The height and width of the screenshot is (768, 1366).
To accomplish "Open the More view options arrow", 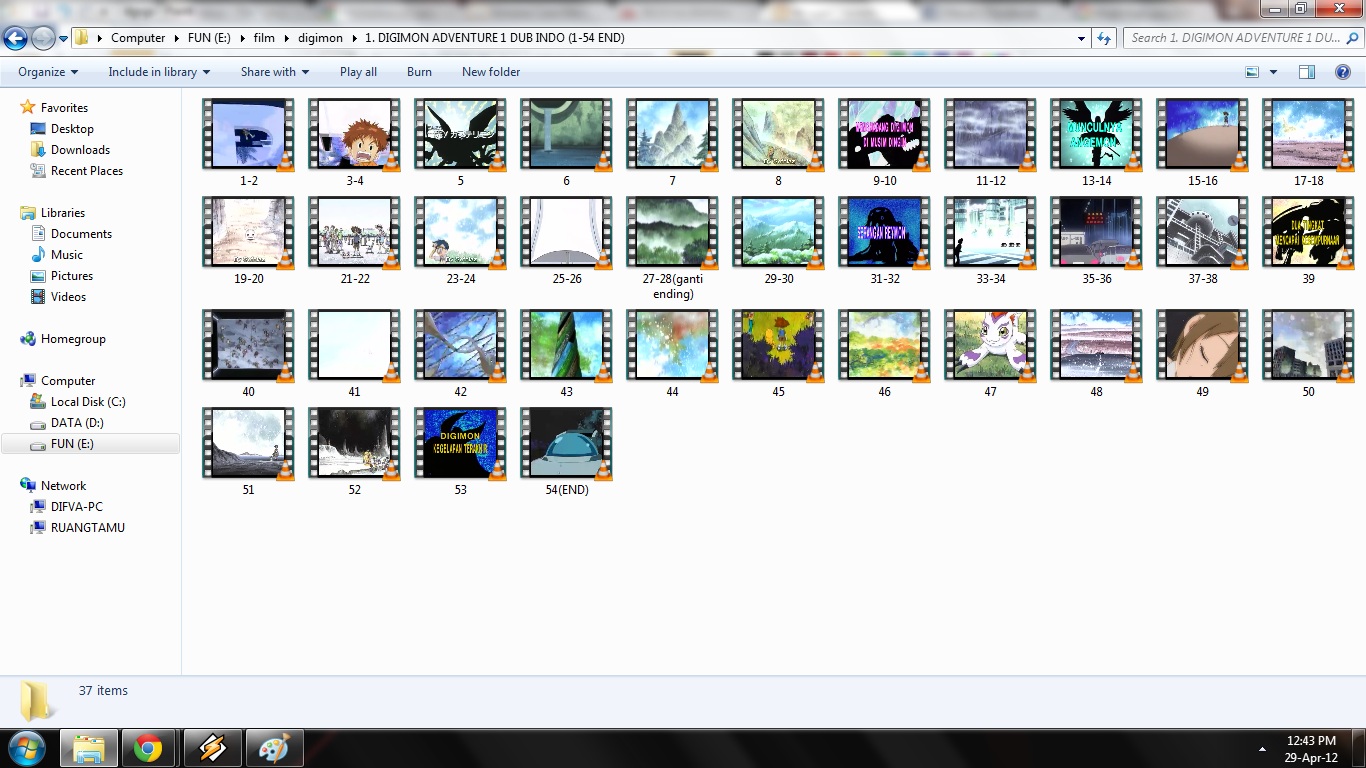I will point(1273,72).
